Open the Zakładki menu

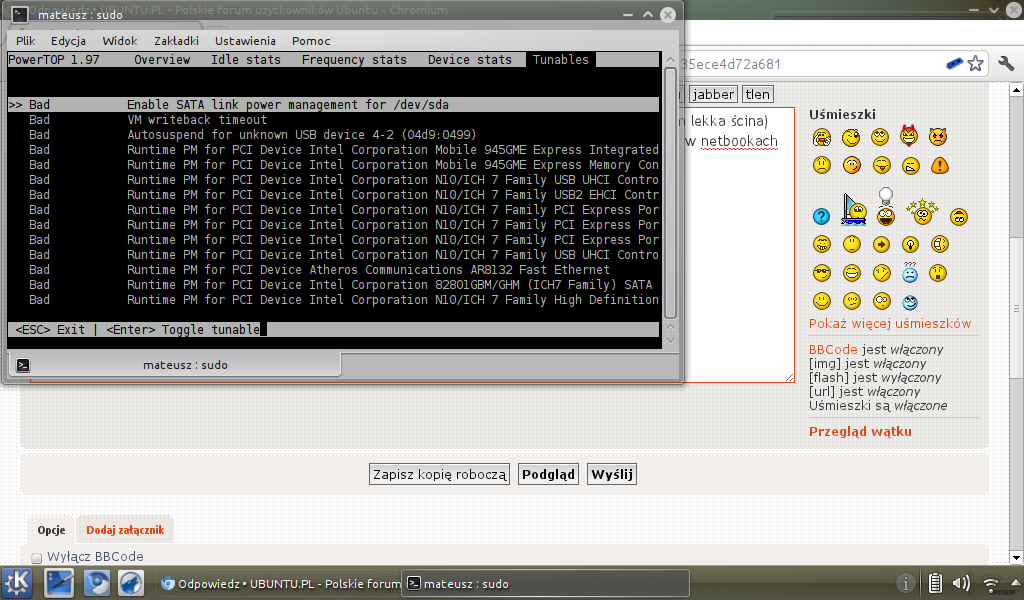pyautogui.click(x=176, y=40)
